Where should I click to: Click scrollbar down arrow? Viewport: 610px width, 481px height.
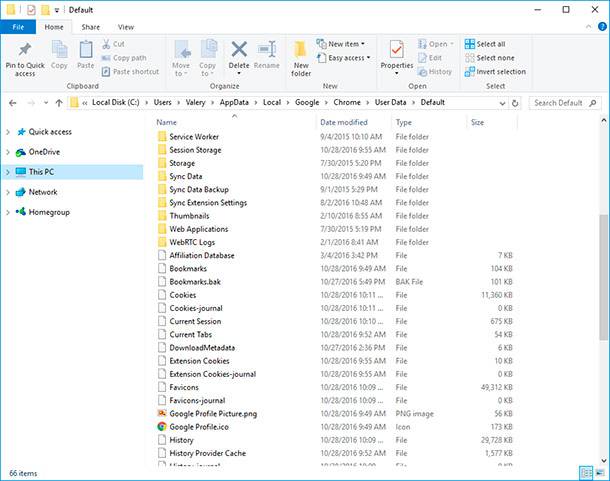coord(603,461)
